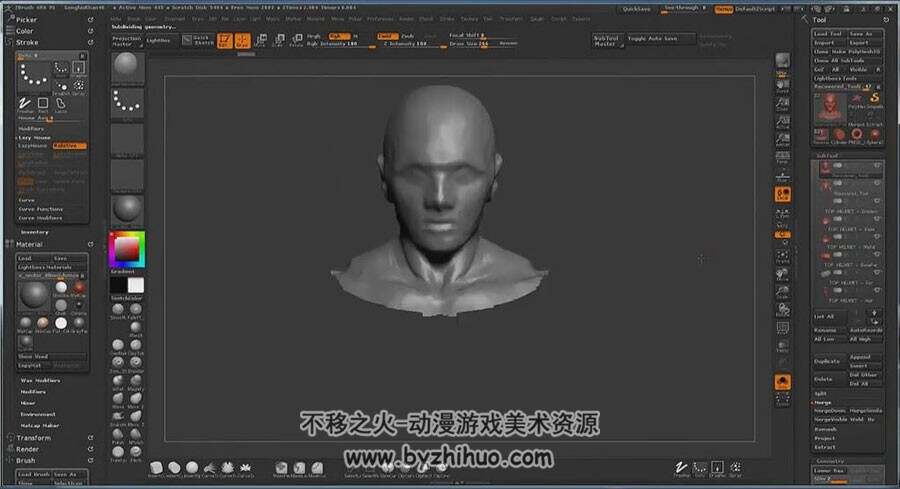Click QuickSave in the title bar
This screenshot has width=900, height=489.
637,9
